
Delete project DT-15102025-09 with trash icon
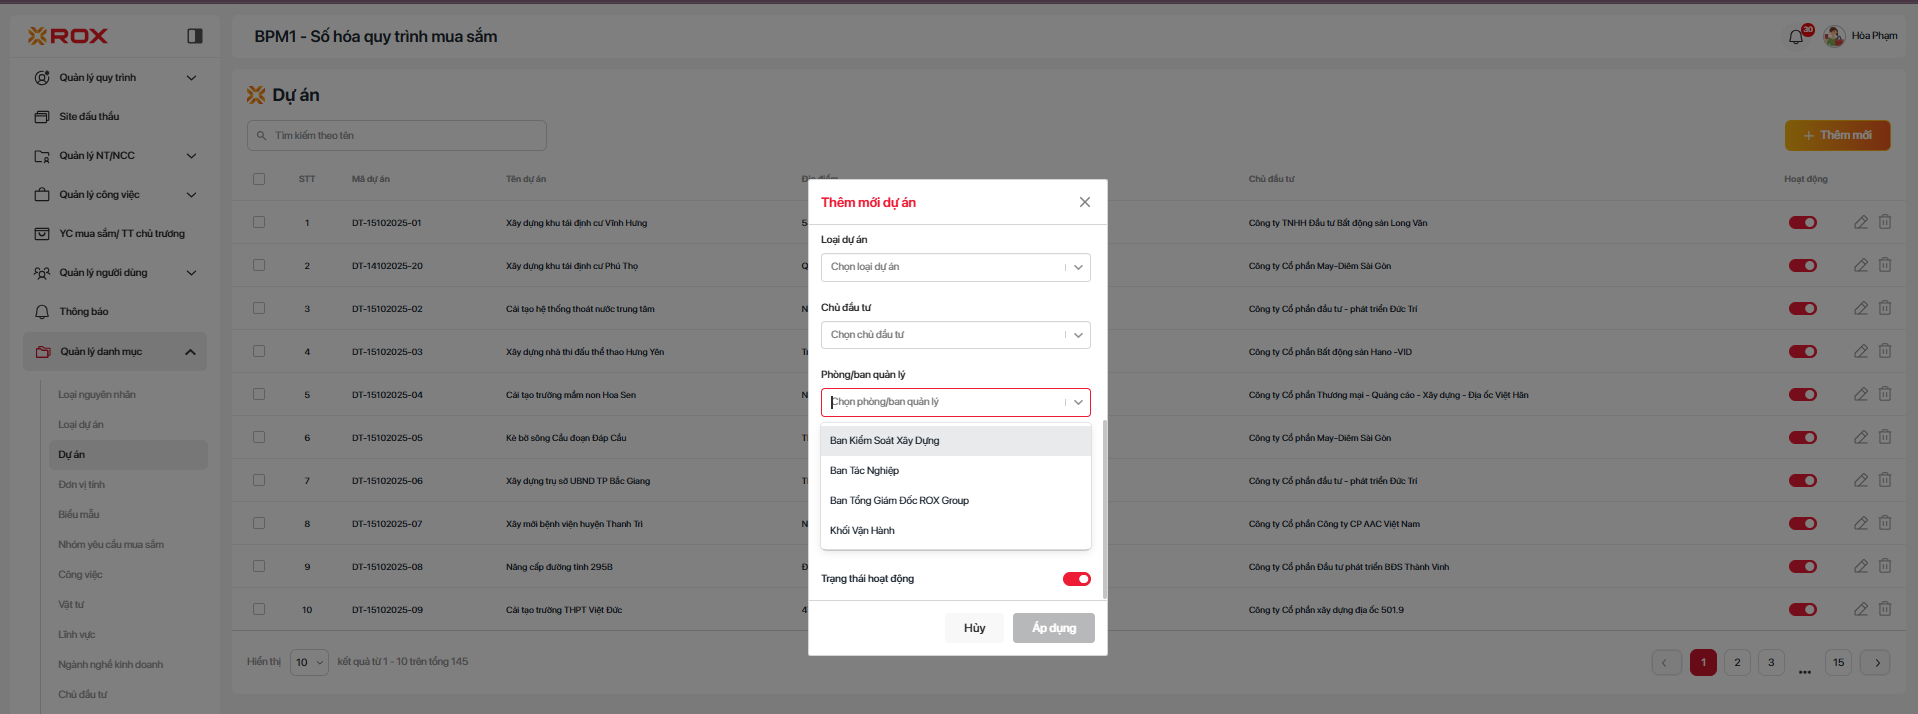tap(1885, 609)
